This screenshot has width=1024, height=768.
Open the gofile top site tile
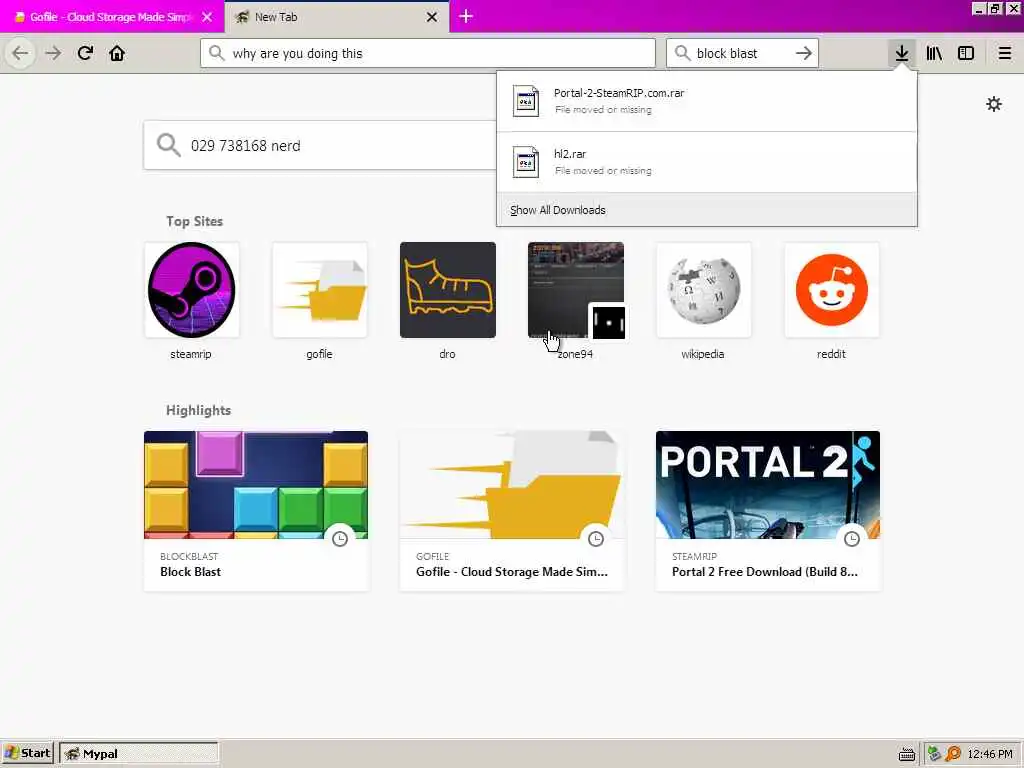tap(320, 290)
